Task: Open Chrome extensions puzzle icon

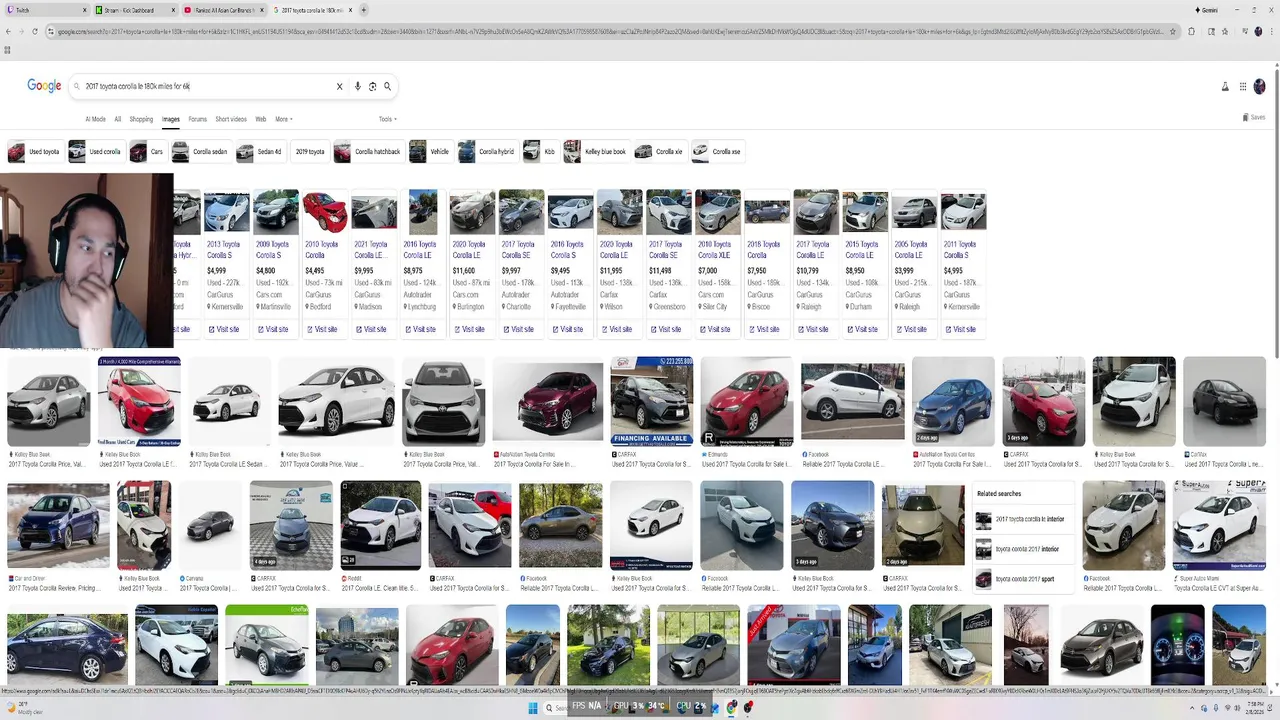Action: point(1193,31)
